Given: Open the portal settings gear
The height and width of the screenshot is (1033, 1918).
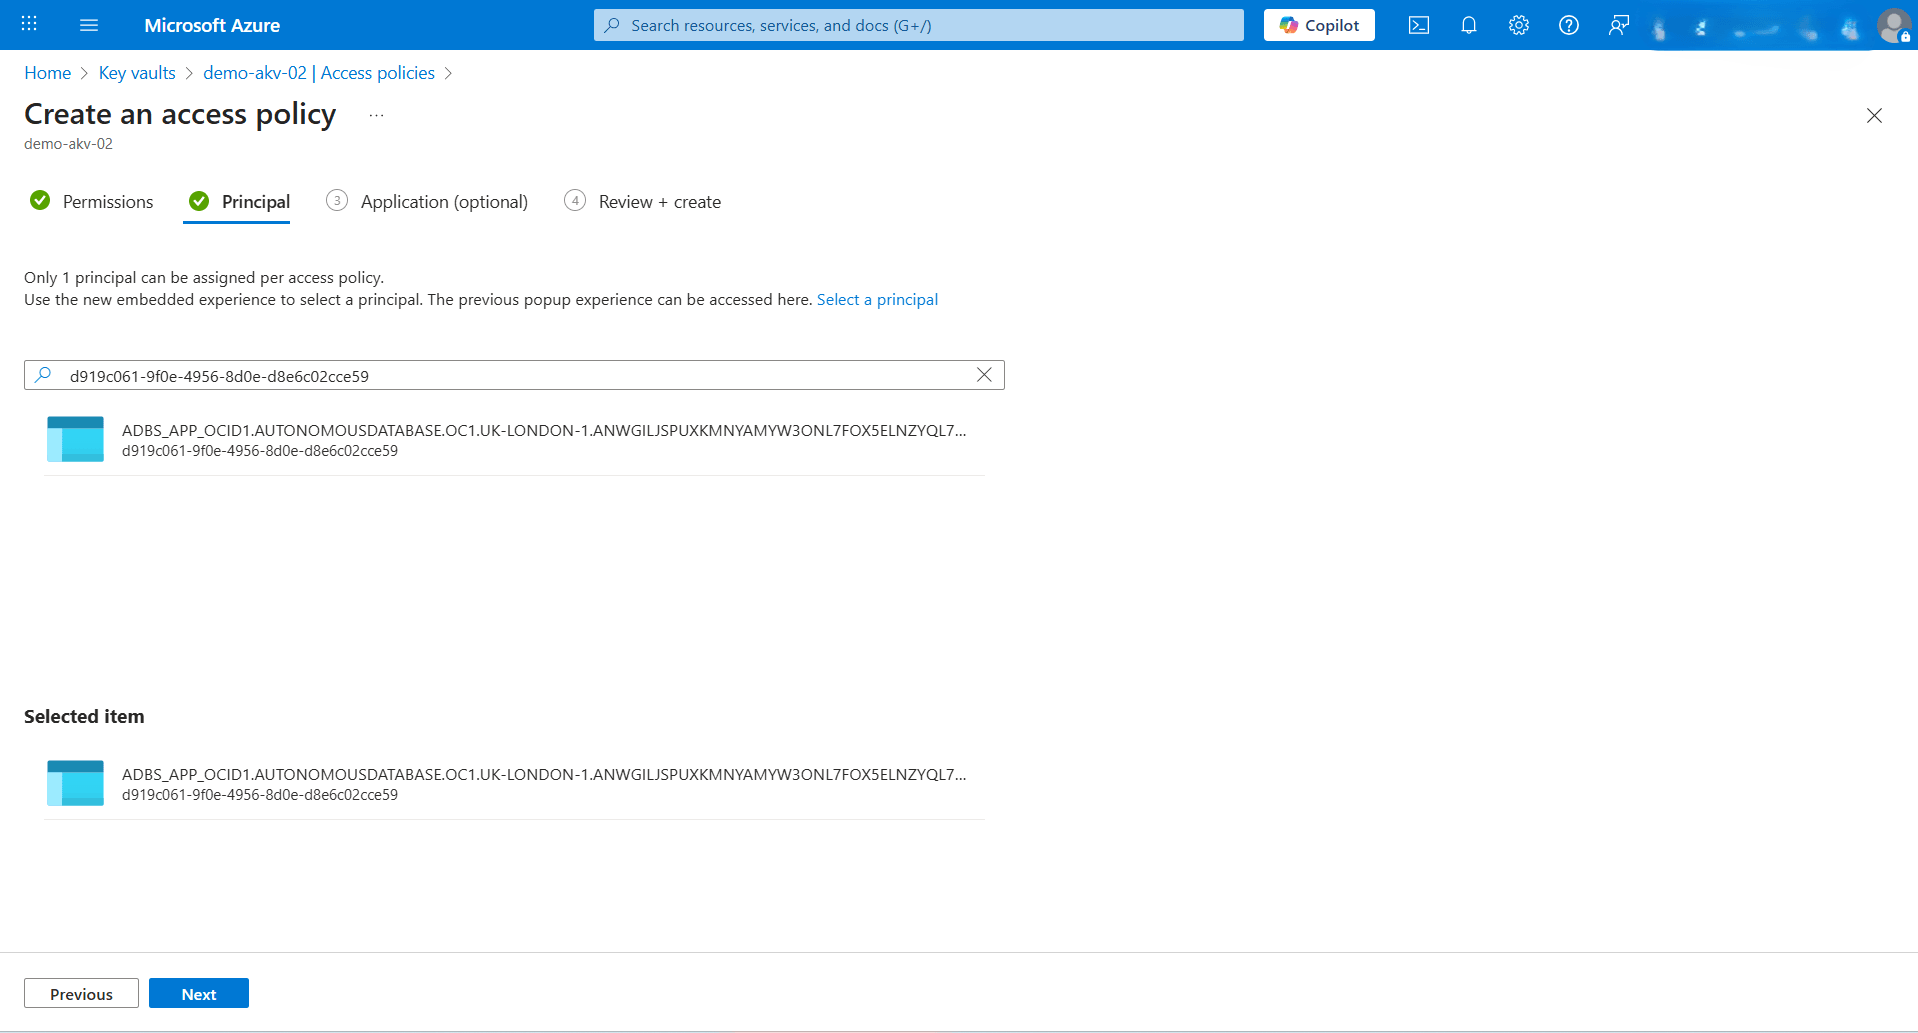Looking at the screenshot, I should coord(1518,25).
